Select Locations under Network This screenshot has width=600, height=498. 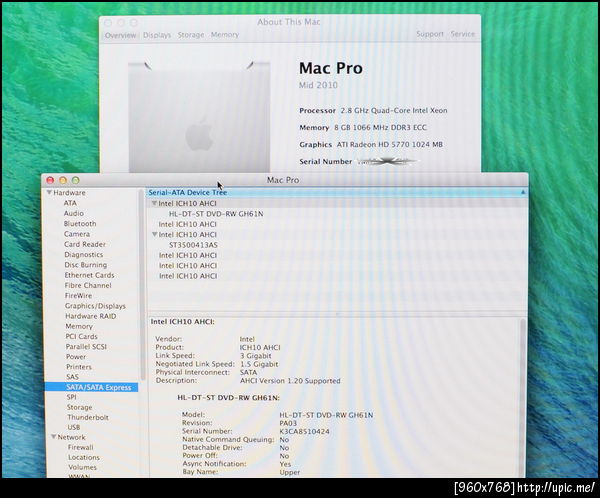tap(84, 457)
